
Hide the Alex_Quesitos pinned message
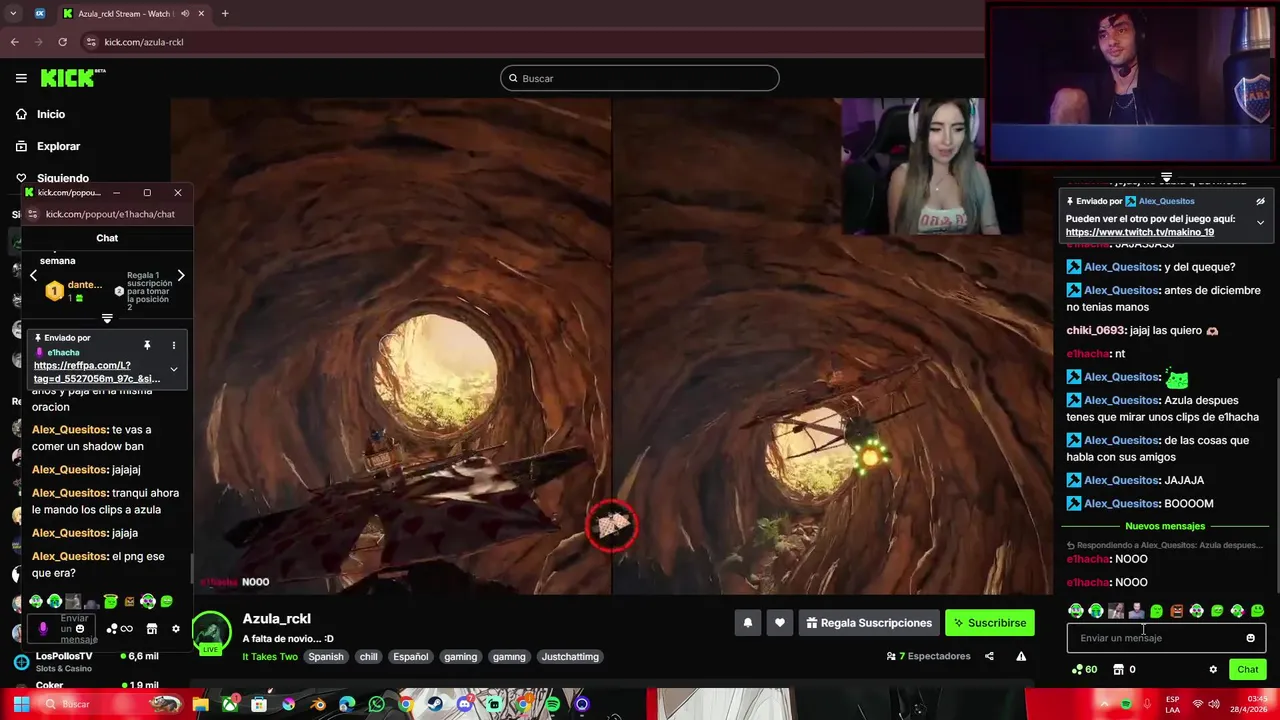[x=1260, y=201]
